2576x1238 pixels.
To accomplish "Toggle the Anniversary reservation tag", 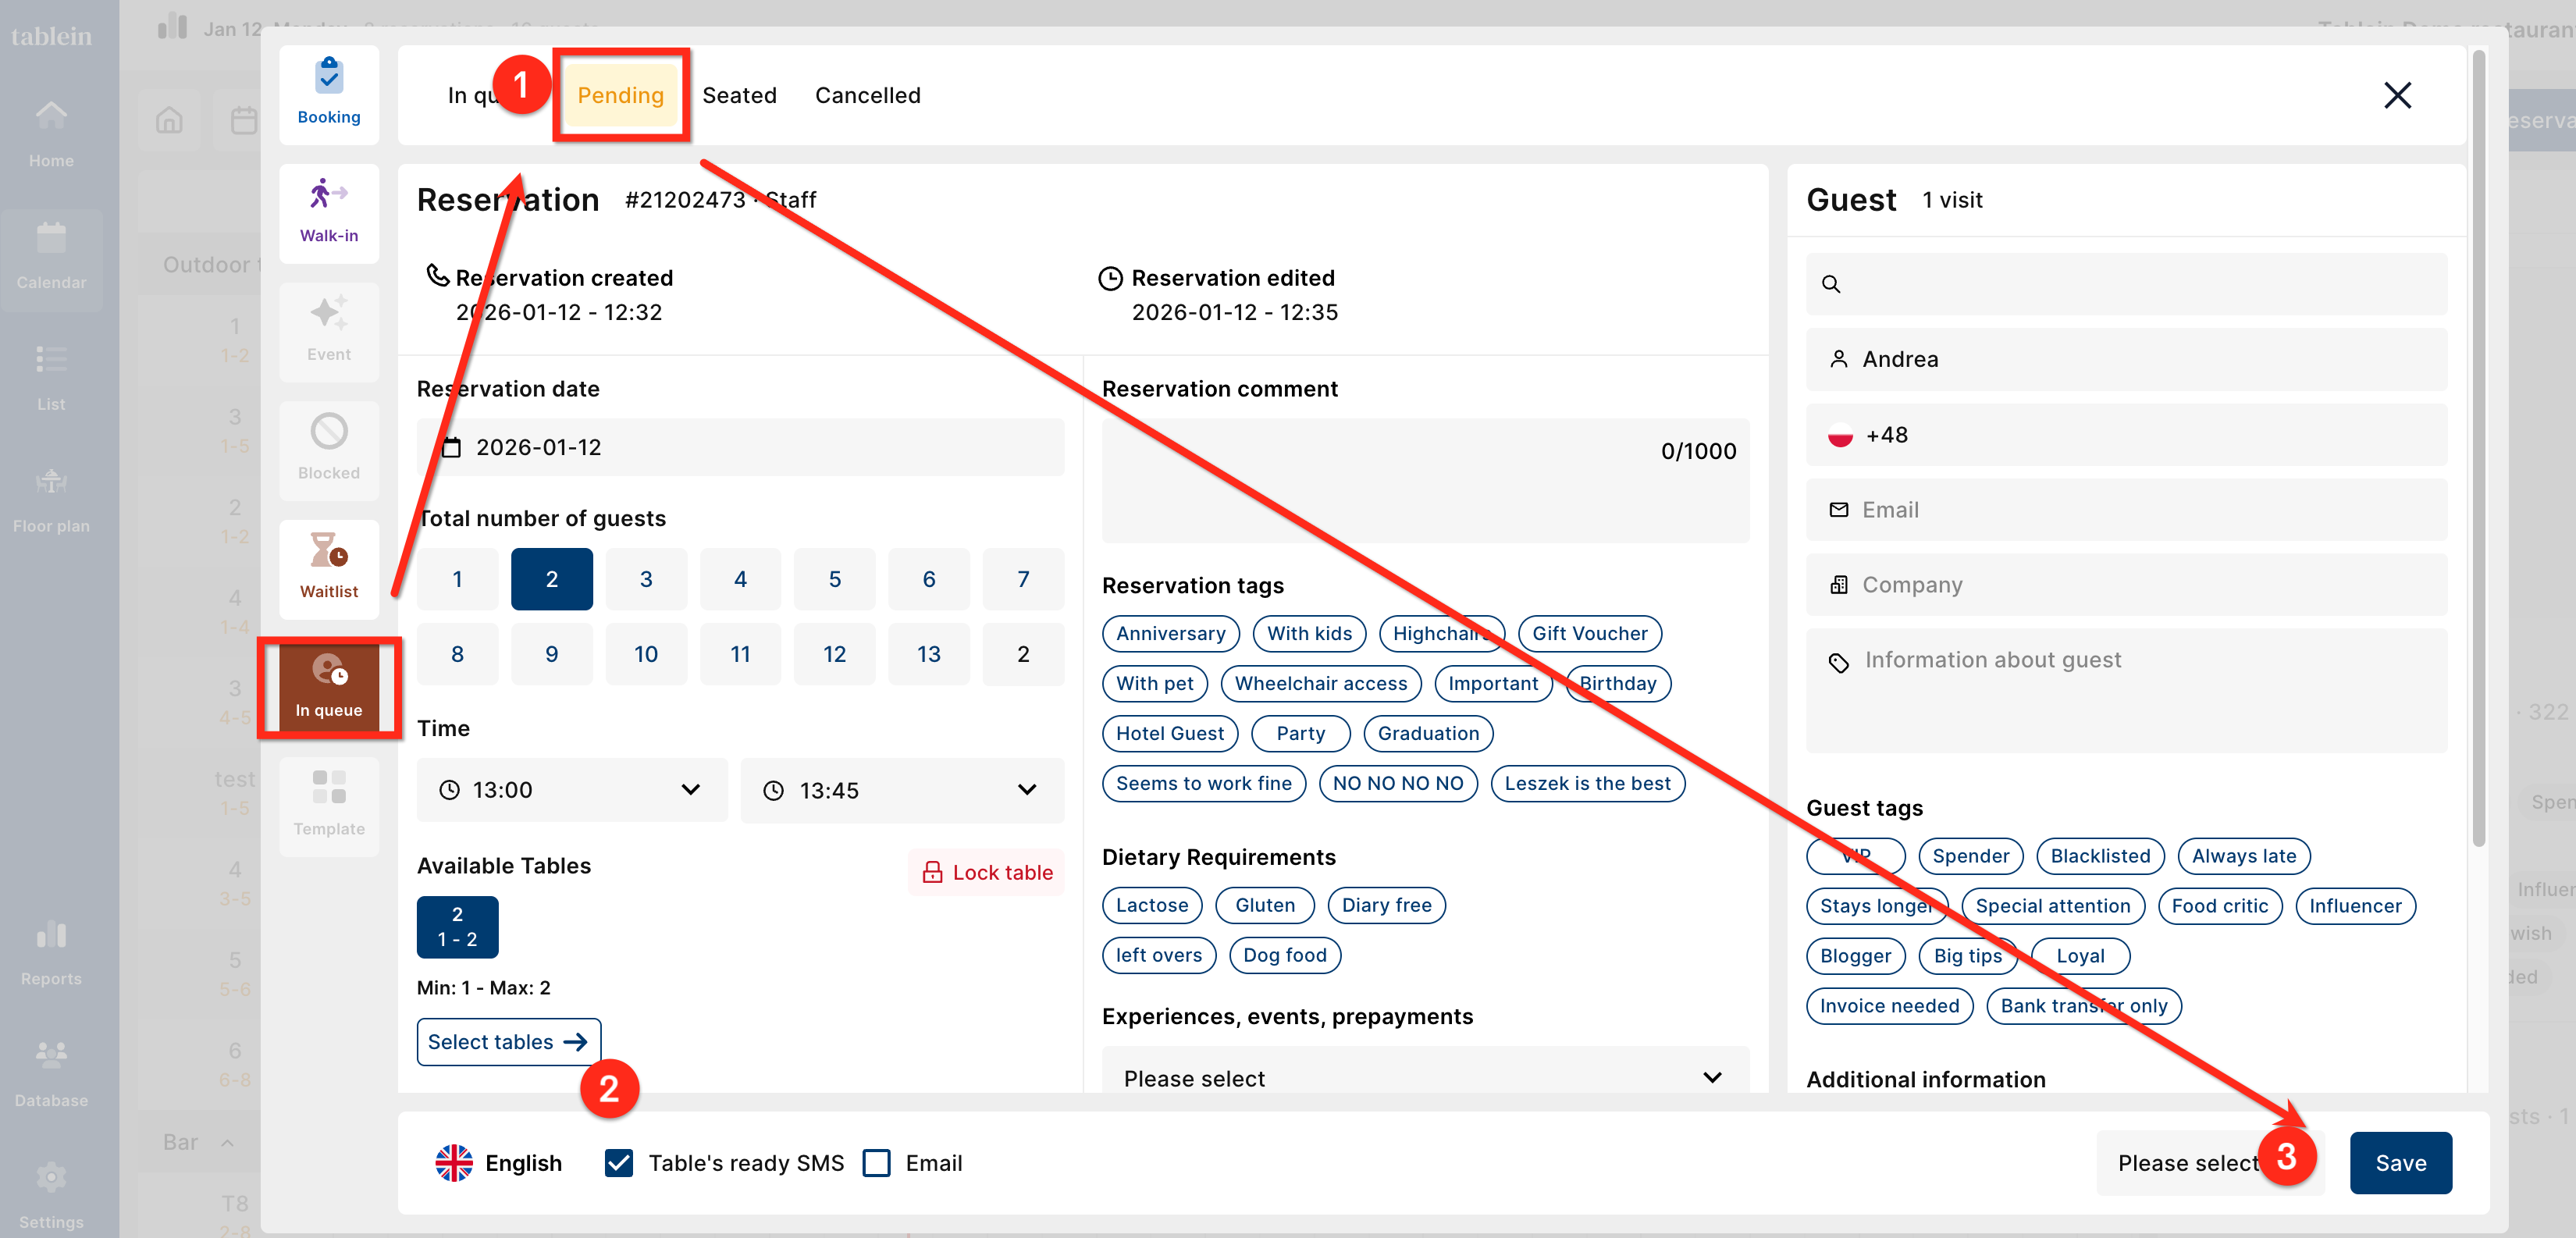I will (1170, 633).
